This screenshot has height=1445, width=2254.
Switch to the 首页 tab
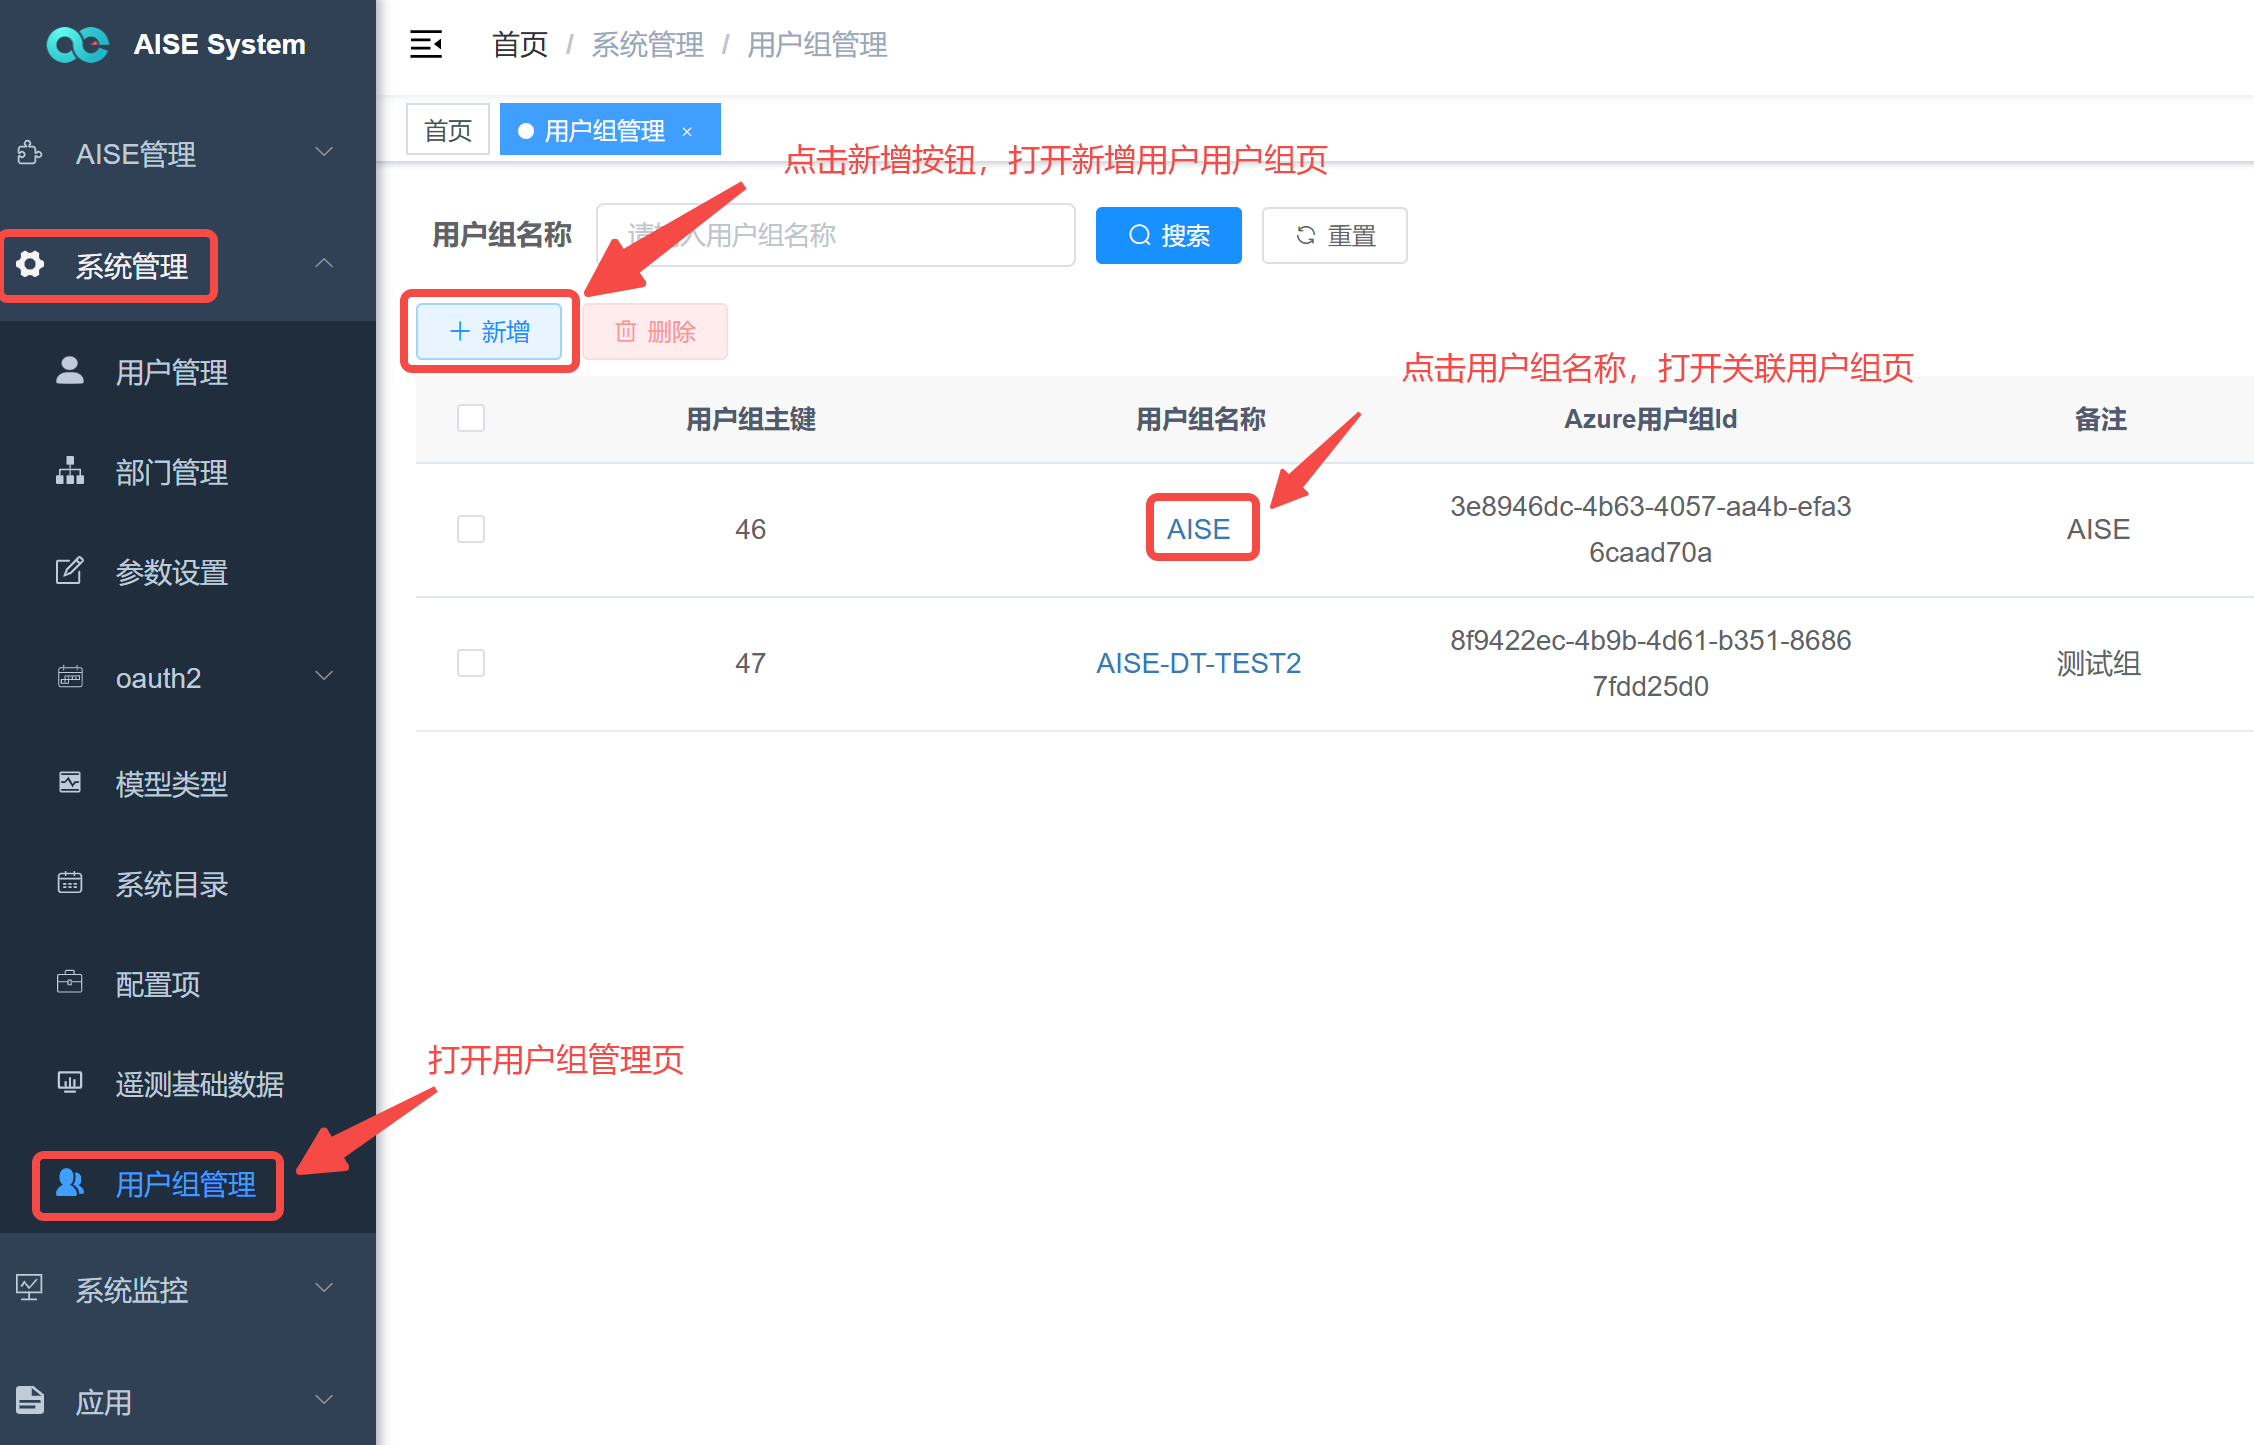point(448,130)
